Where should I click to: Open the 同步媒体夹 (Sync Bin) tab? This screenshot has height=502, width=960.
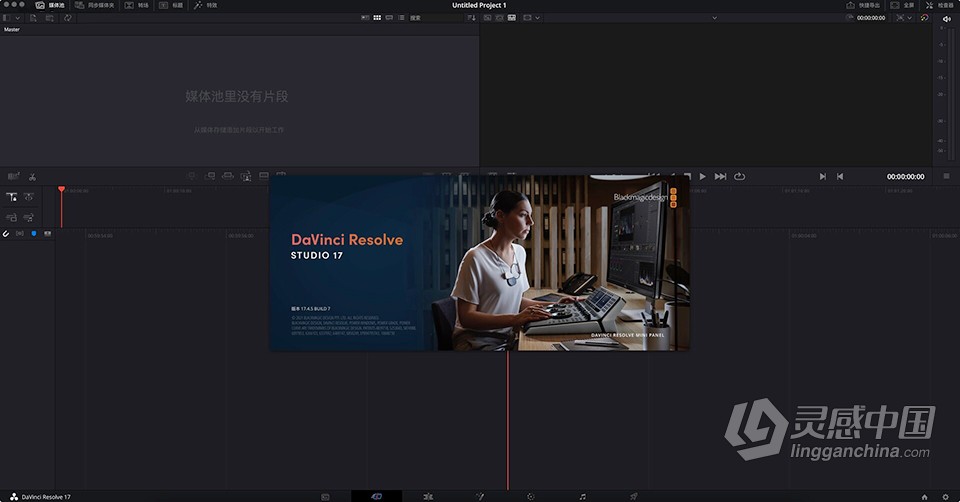point(94,5)
